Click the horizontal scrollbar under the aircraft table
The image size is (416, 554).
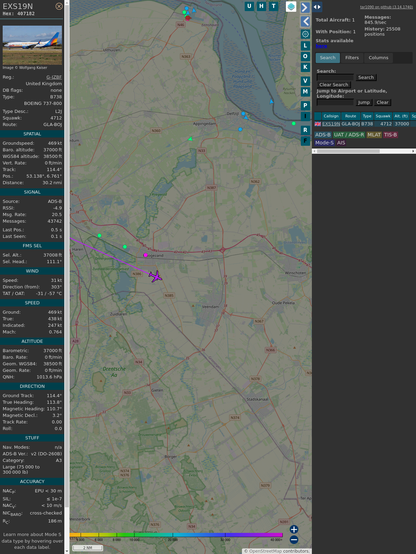tap(364, 151)
